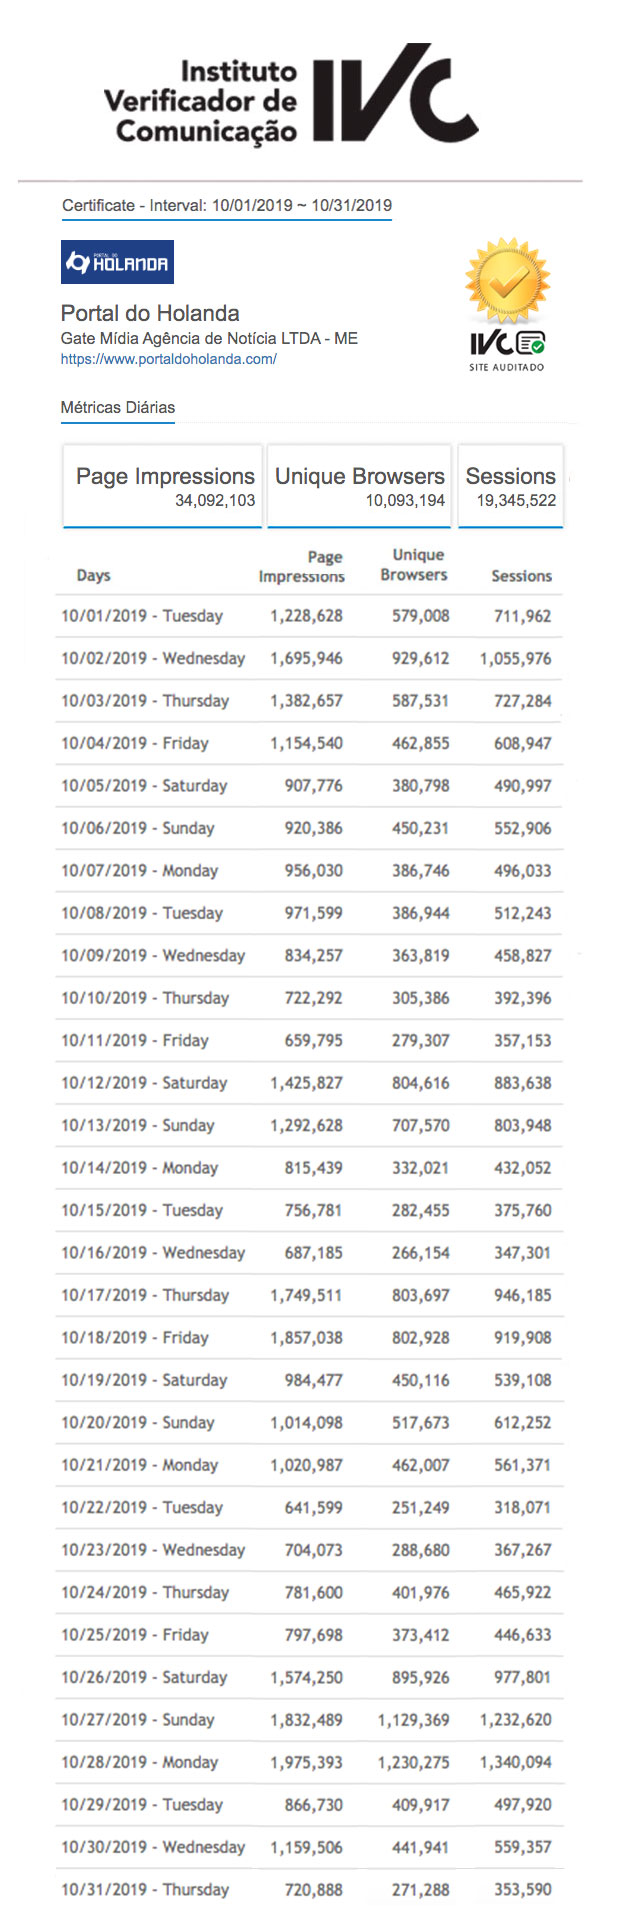Select the Page Impressions summary card
Image resolution: width=633 pixels, height=1920 pixels.
pyautogui.click(x=163, y=486)
